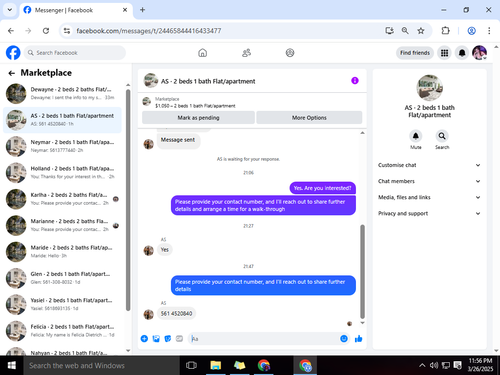Click the chat messages scrollbar thumb
The image size is (500, 375).
point(362,272)
